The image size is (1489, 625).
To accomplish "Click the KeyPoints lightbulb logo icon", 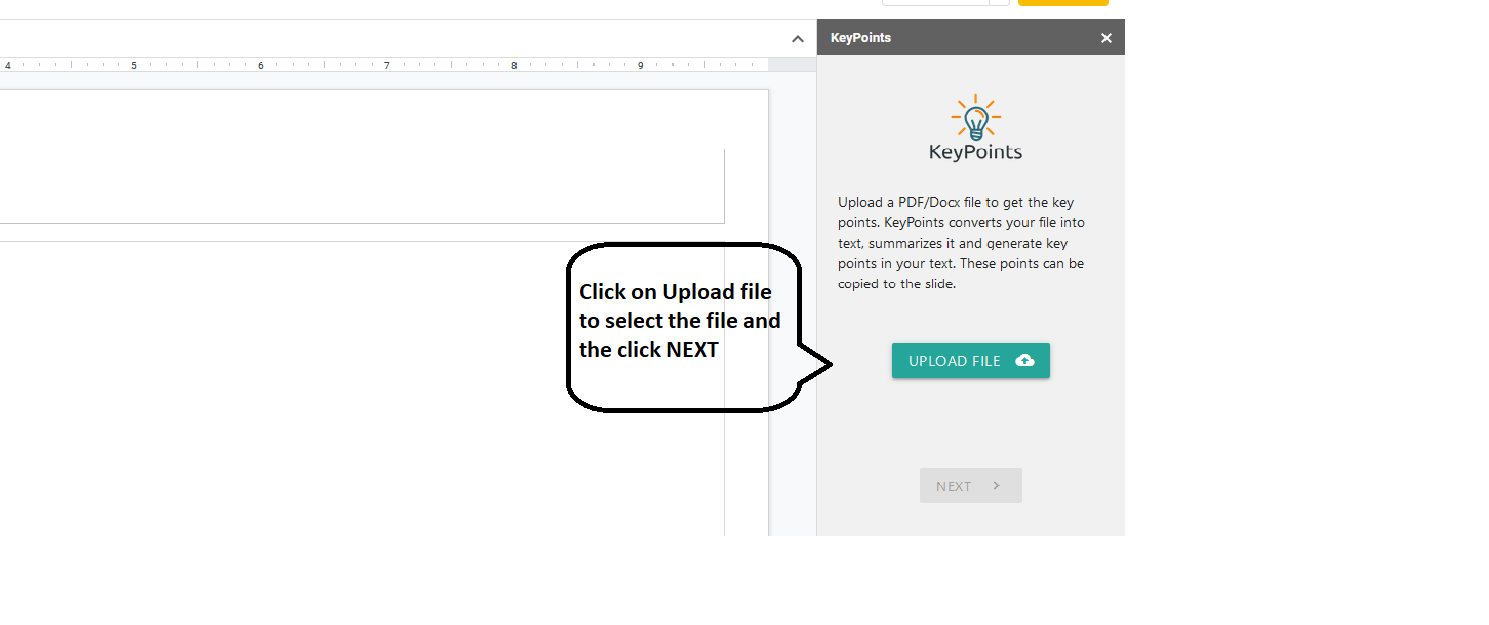I will pyautogui.click(x=975, y=118).
